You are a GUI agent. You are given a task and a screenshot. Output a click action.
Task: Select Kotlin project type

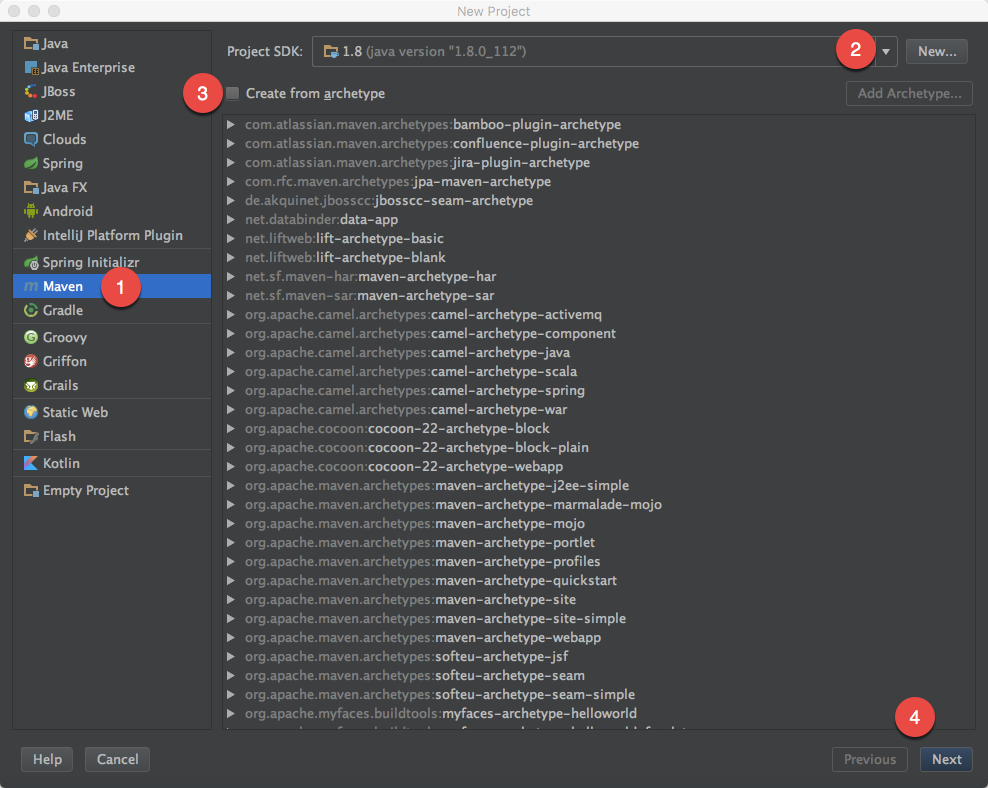(x=112, y=463)
